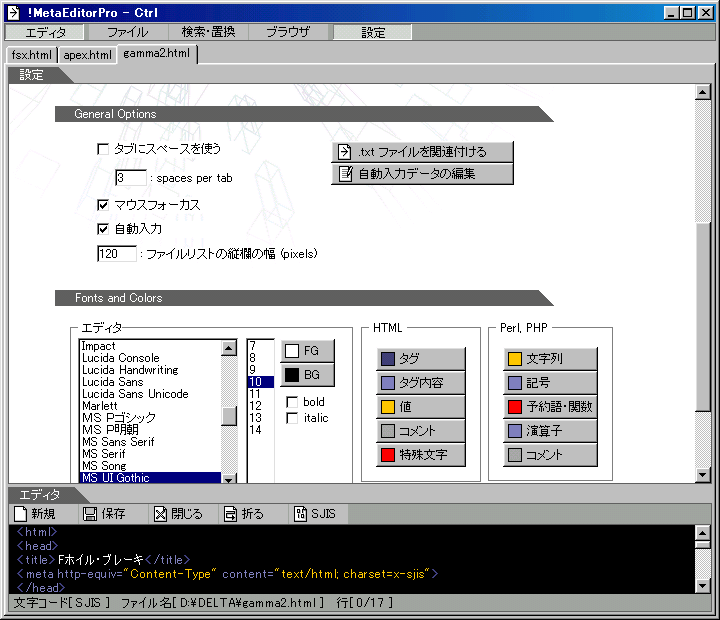Screen dimensions: 720x620
Task: Open the 検索・置換 menu
Action: pos(208,32)
